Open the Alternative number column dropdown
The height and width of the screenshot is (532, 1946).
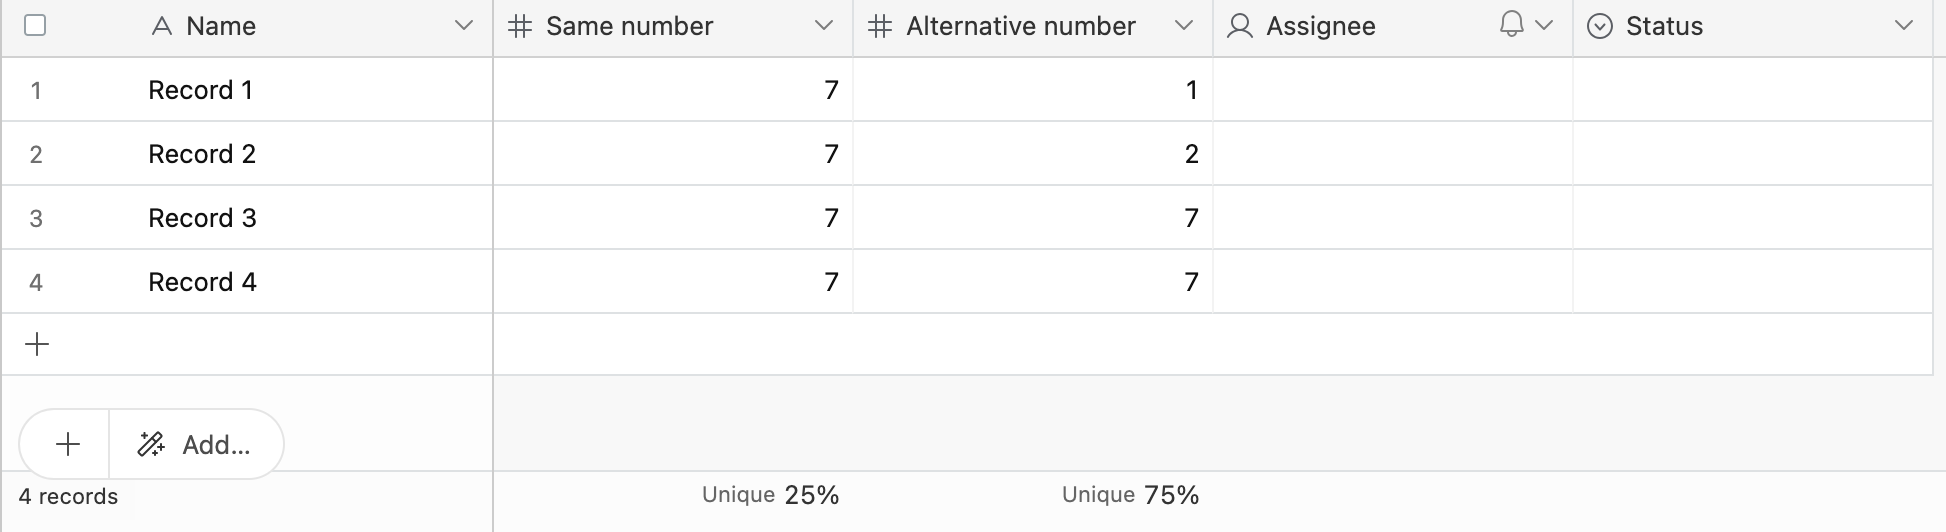(x=1183, y=26)
